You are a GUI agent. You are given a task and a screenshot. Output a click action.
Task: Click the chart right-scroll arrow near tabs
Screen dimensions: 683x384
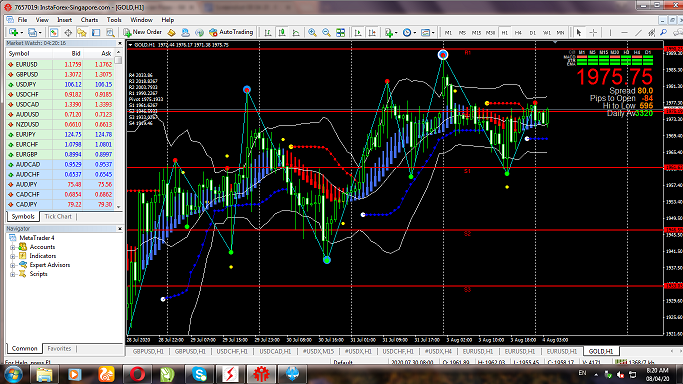coord(680,351)
